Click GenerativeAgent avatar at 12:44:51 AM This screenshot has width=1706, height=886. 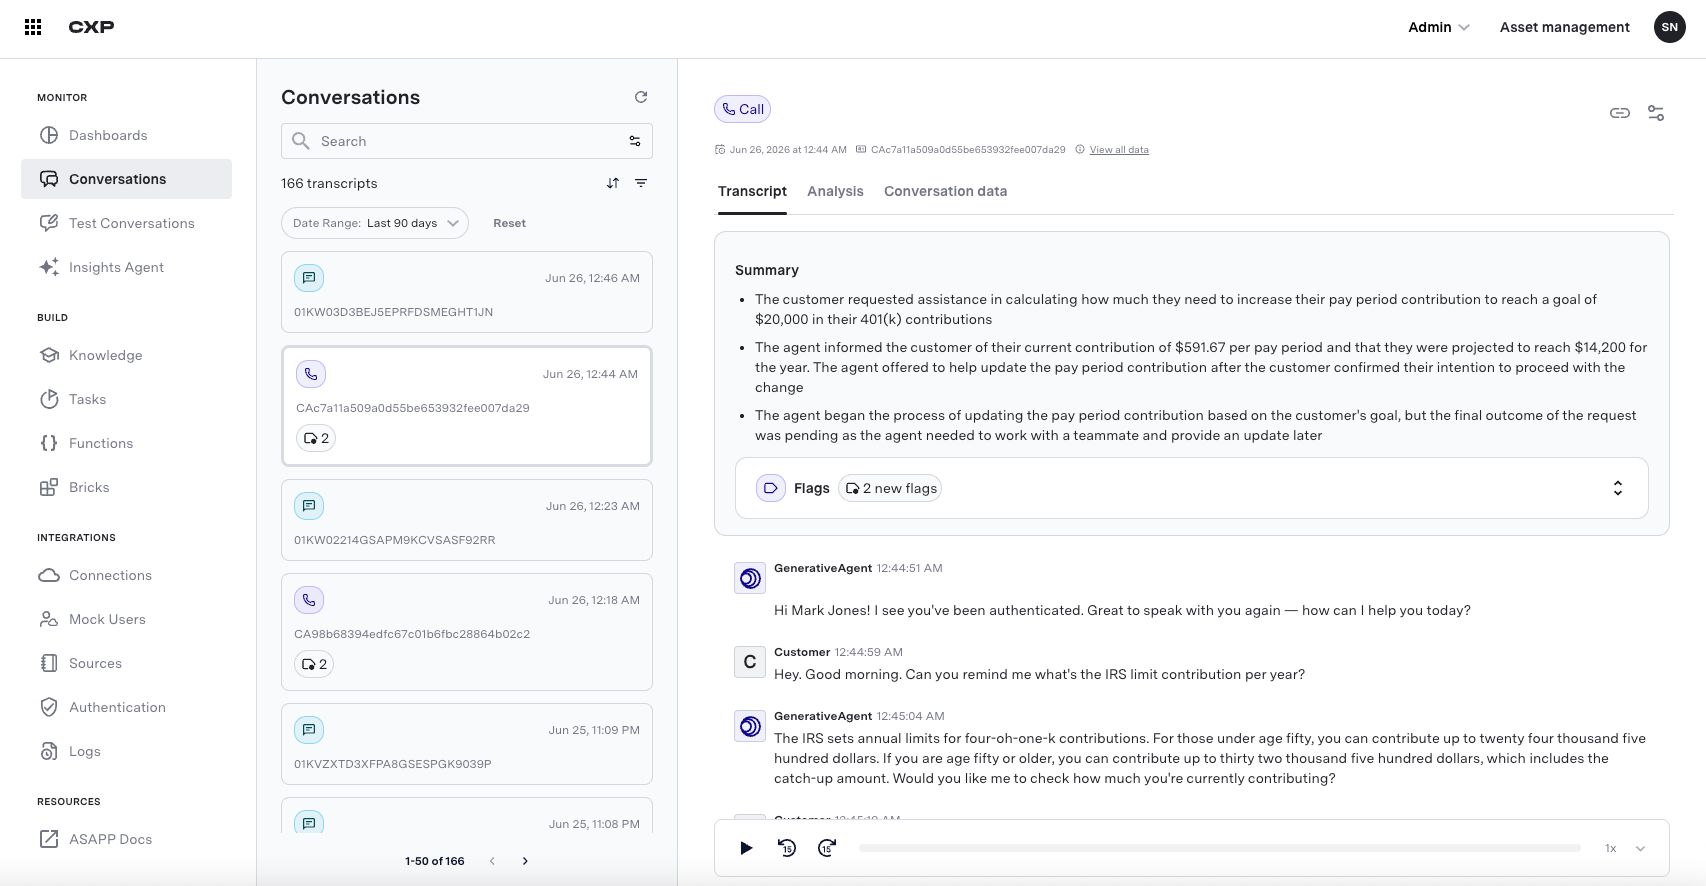tap(750, 578)
